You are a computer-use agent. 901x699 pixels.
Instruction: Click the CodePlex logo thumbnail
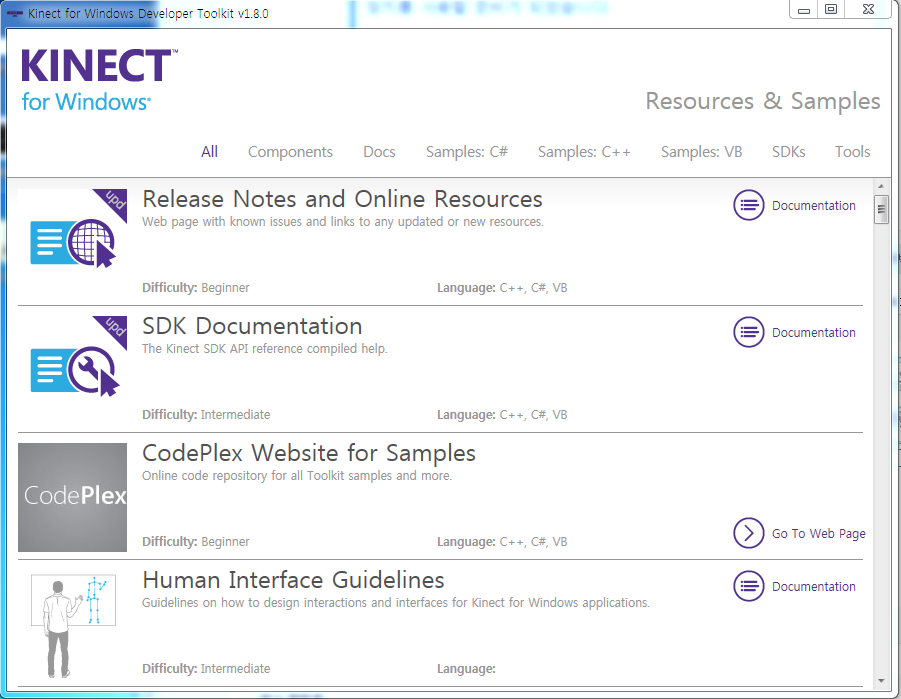coord(72,497)
